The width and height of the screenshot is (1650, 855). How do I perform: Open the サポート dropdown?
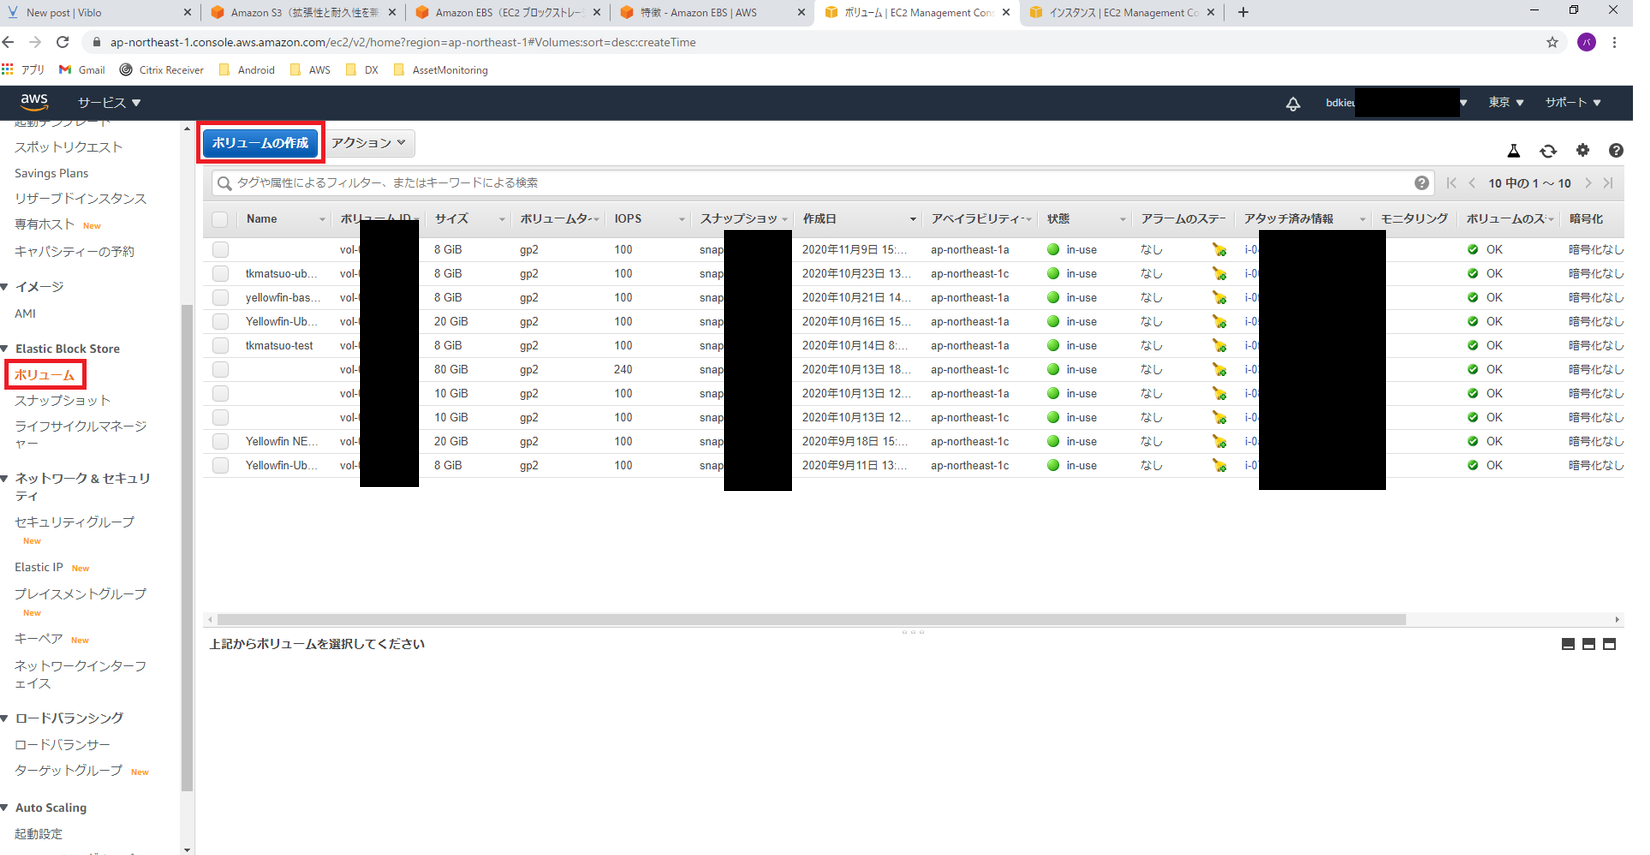coord(1573,102)
